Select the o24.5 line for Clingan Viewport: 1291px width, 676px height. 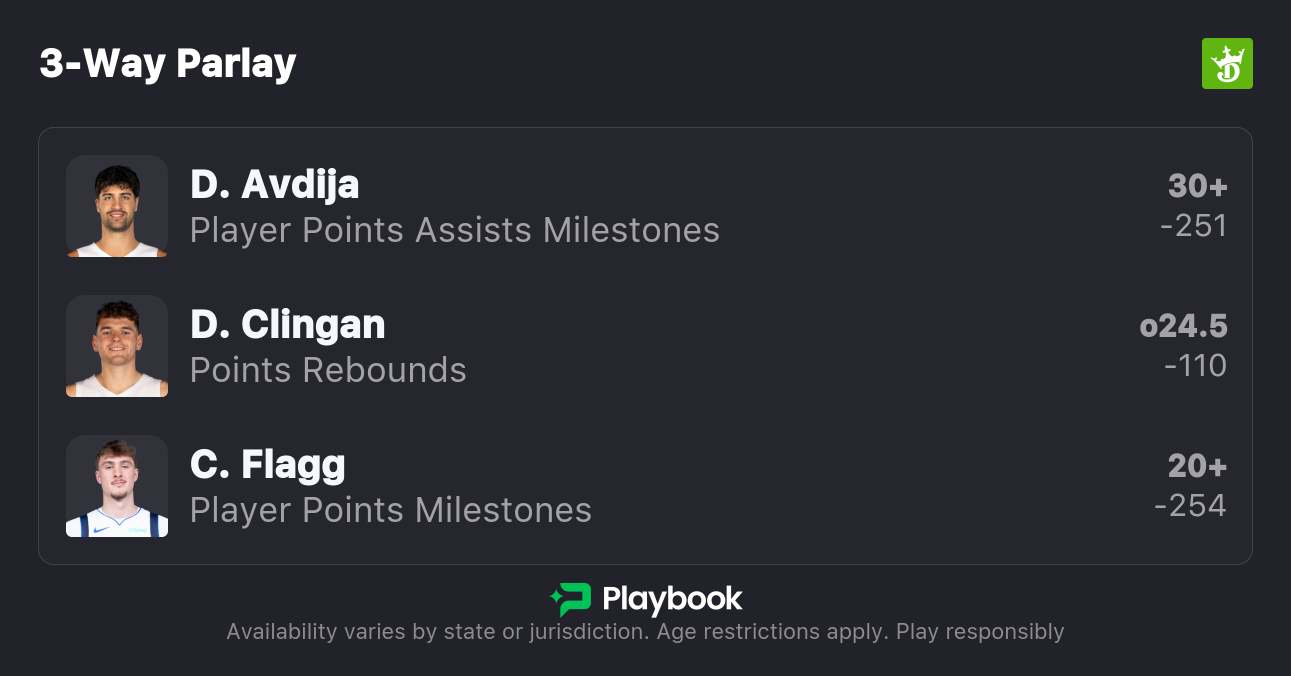(1183, 326)
